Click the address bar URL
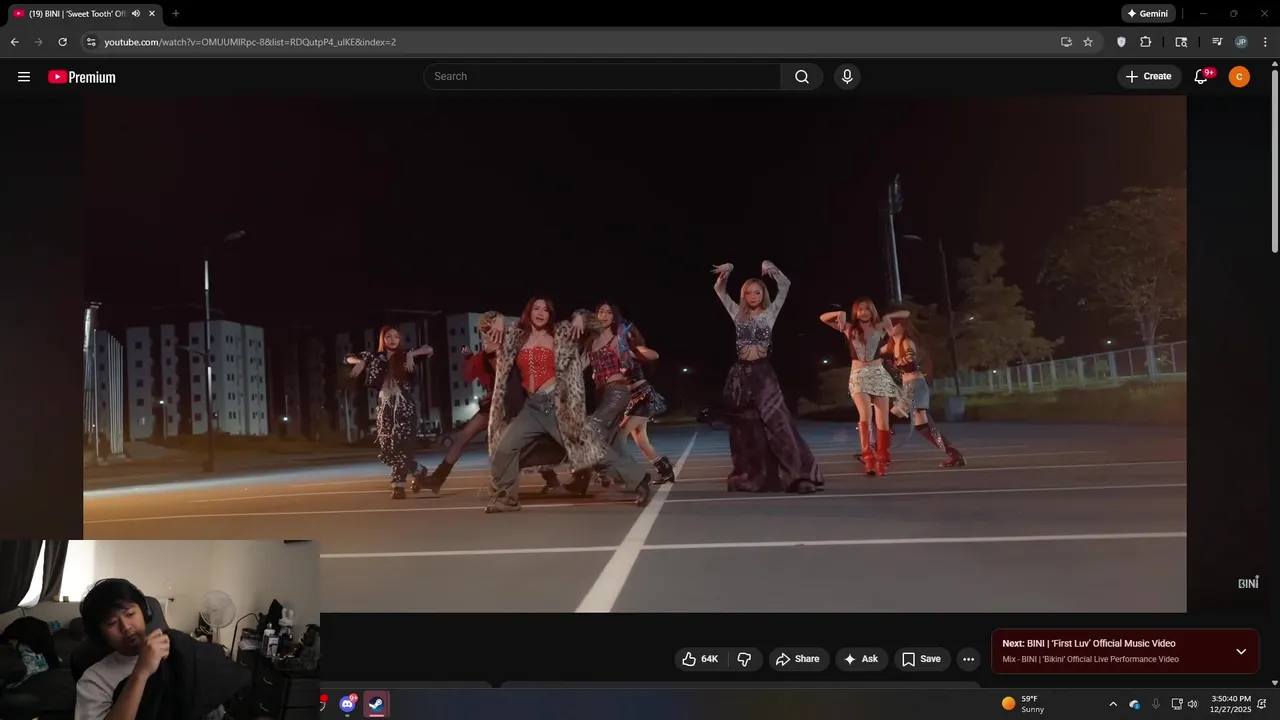Screen dimensions: 1280x720 coord(250,42)
